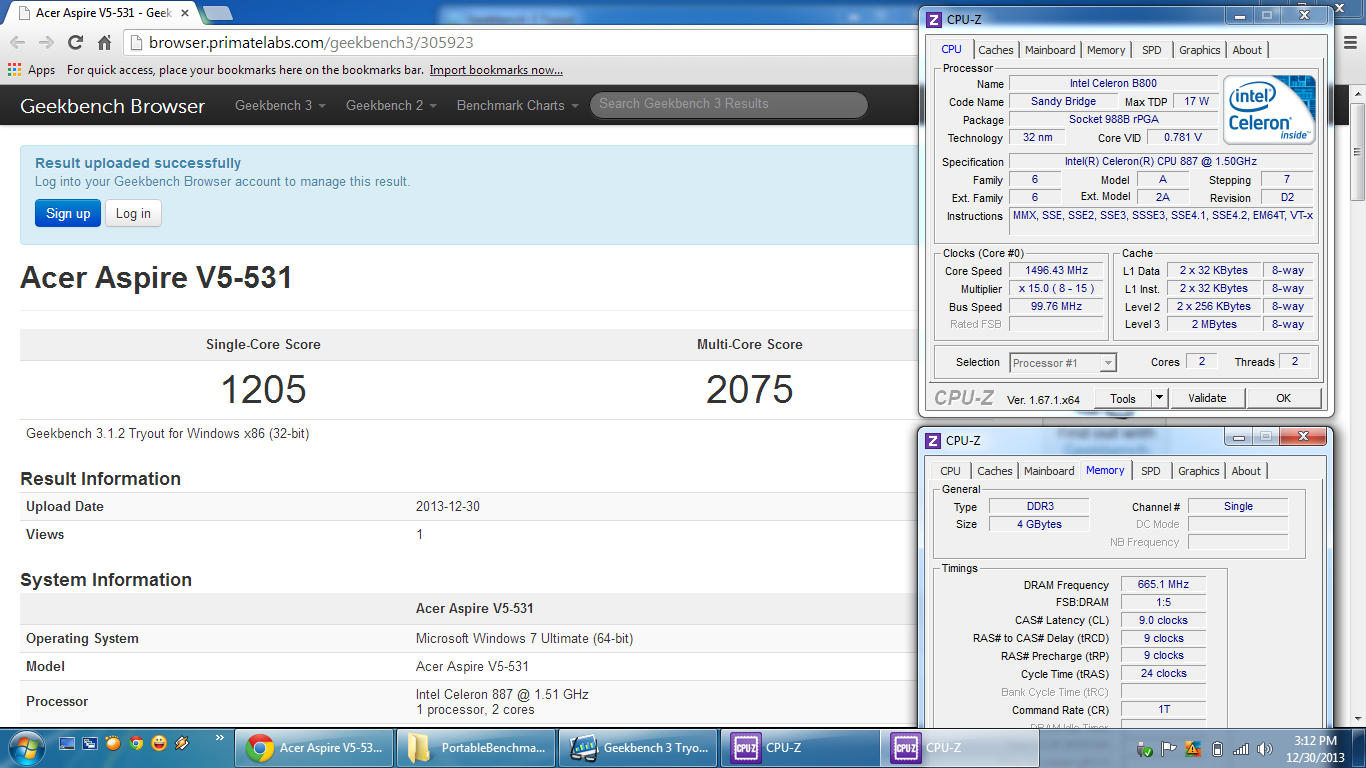Click Microsoft Windows 7 Ultimate (64-bit) text
The height and width of the screenshot is (768, 1366).
[x=524, y=639]
